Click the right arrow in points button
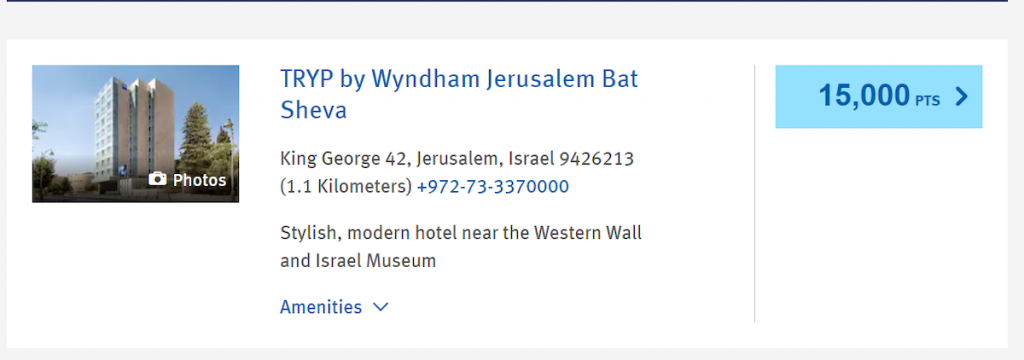 [961, 97]
